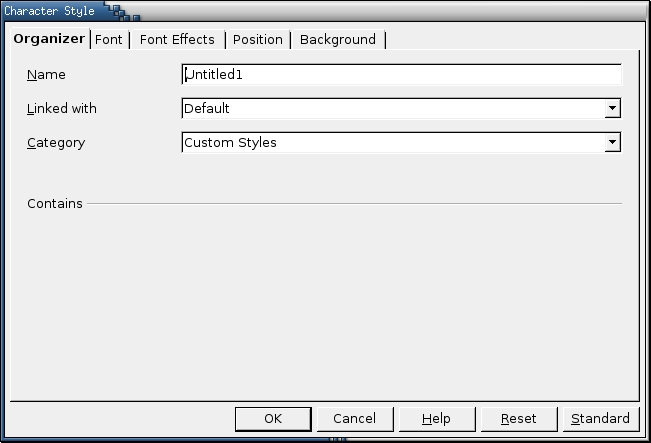The image size is (651, 443).
Task: Click the Linked with label
Action: coord(62,109)
